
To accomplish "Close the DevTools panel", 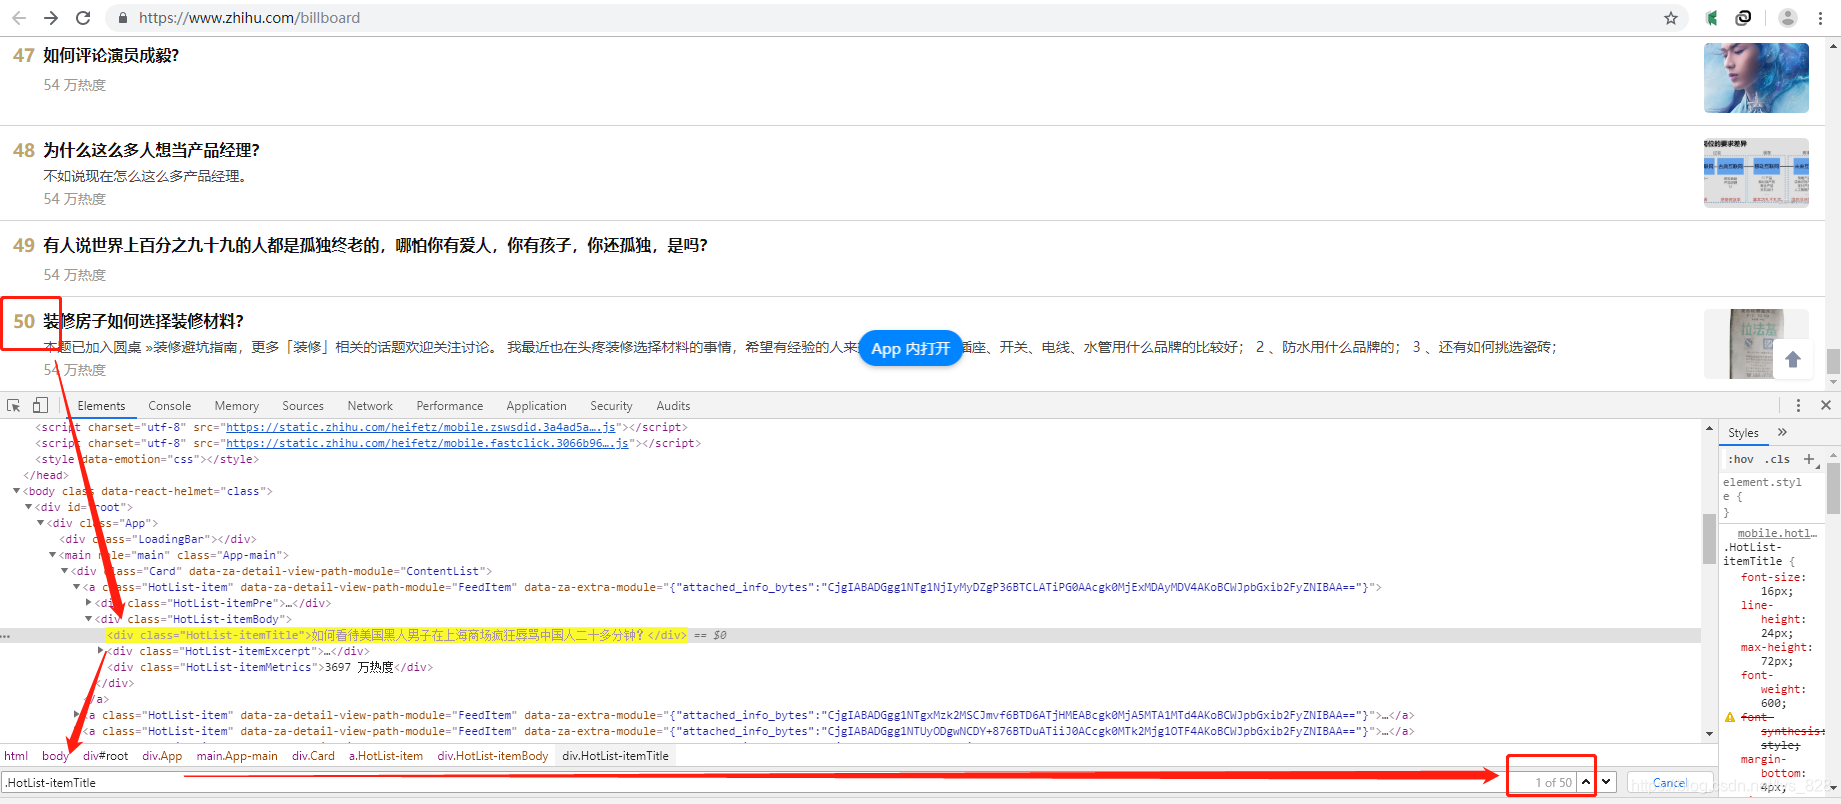I will tap(1826, 405).
